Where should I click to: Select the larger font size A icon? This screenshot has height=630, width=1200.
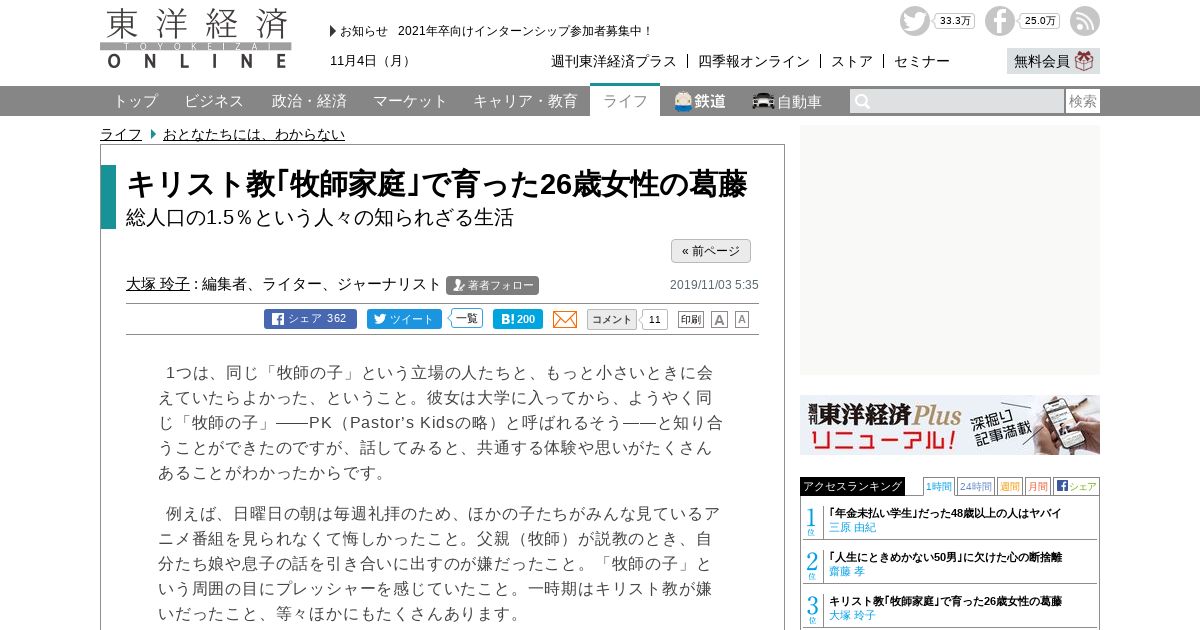(719, 319)
